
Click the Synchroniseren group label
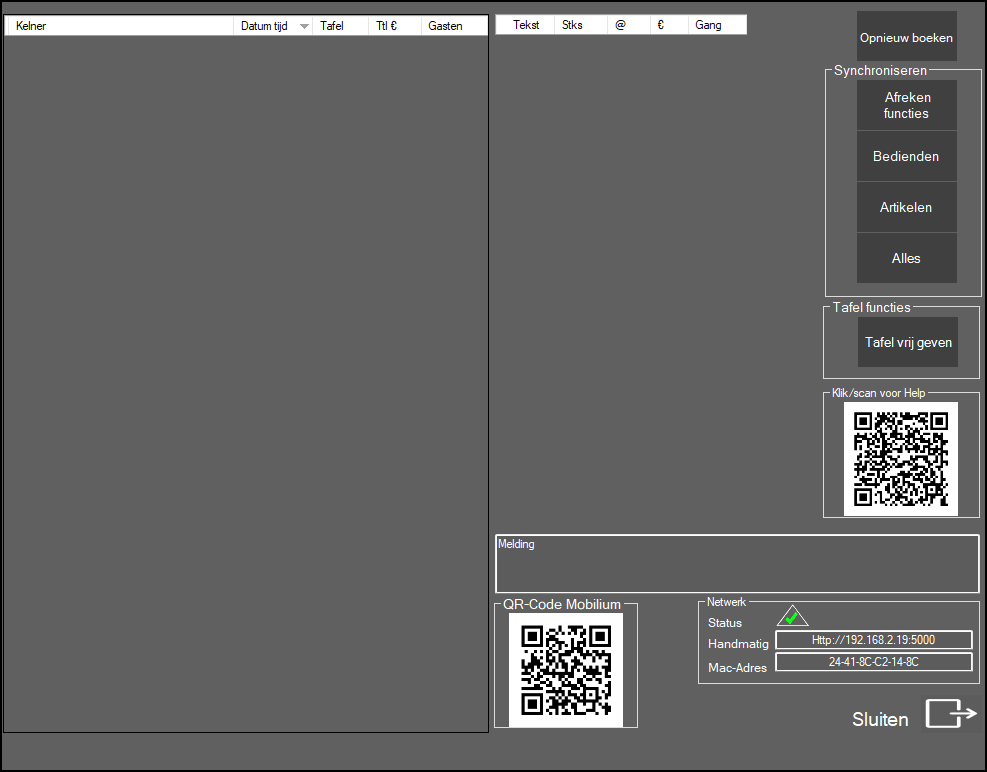pyautogui.click(x=880, y=71)
